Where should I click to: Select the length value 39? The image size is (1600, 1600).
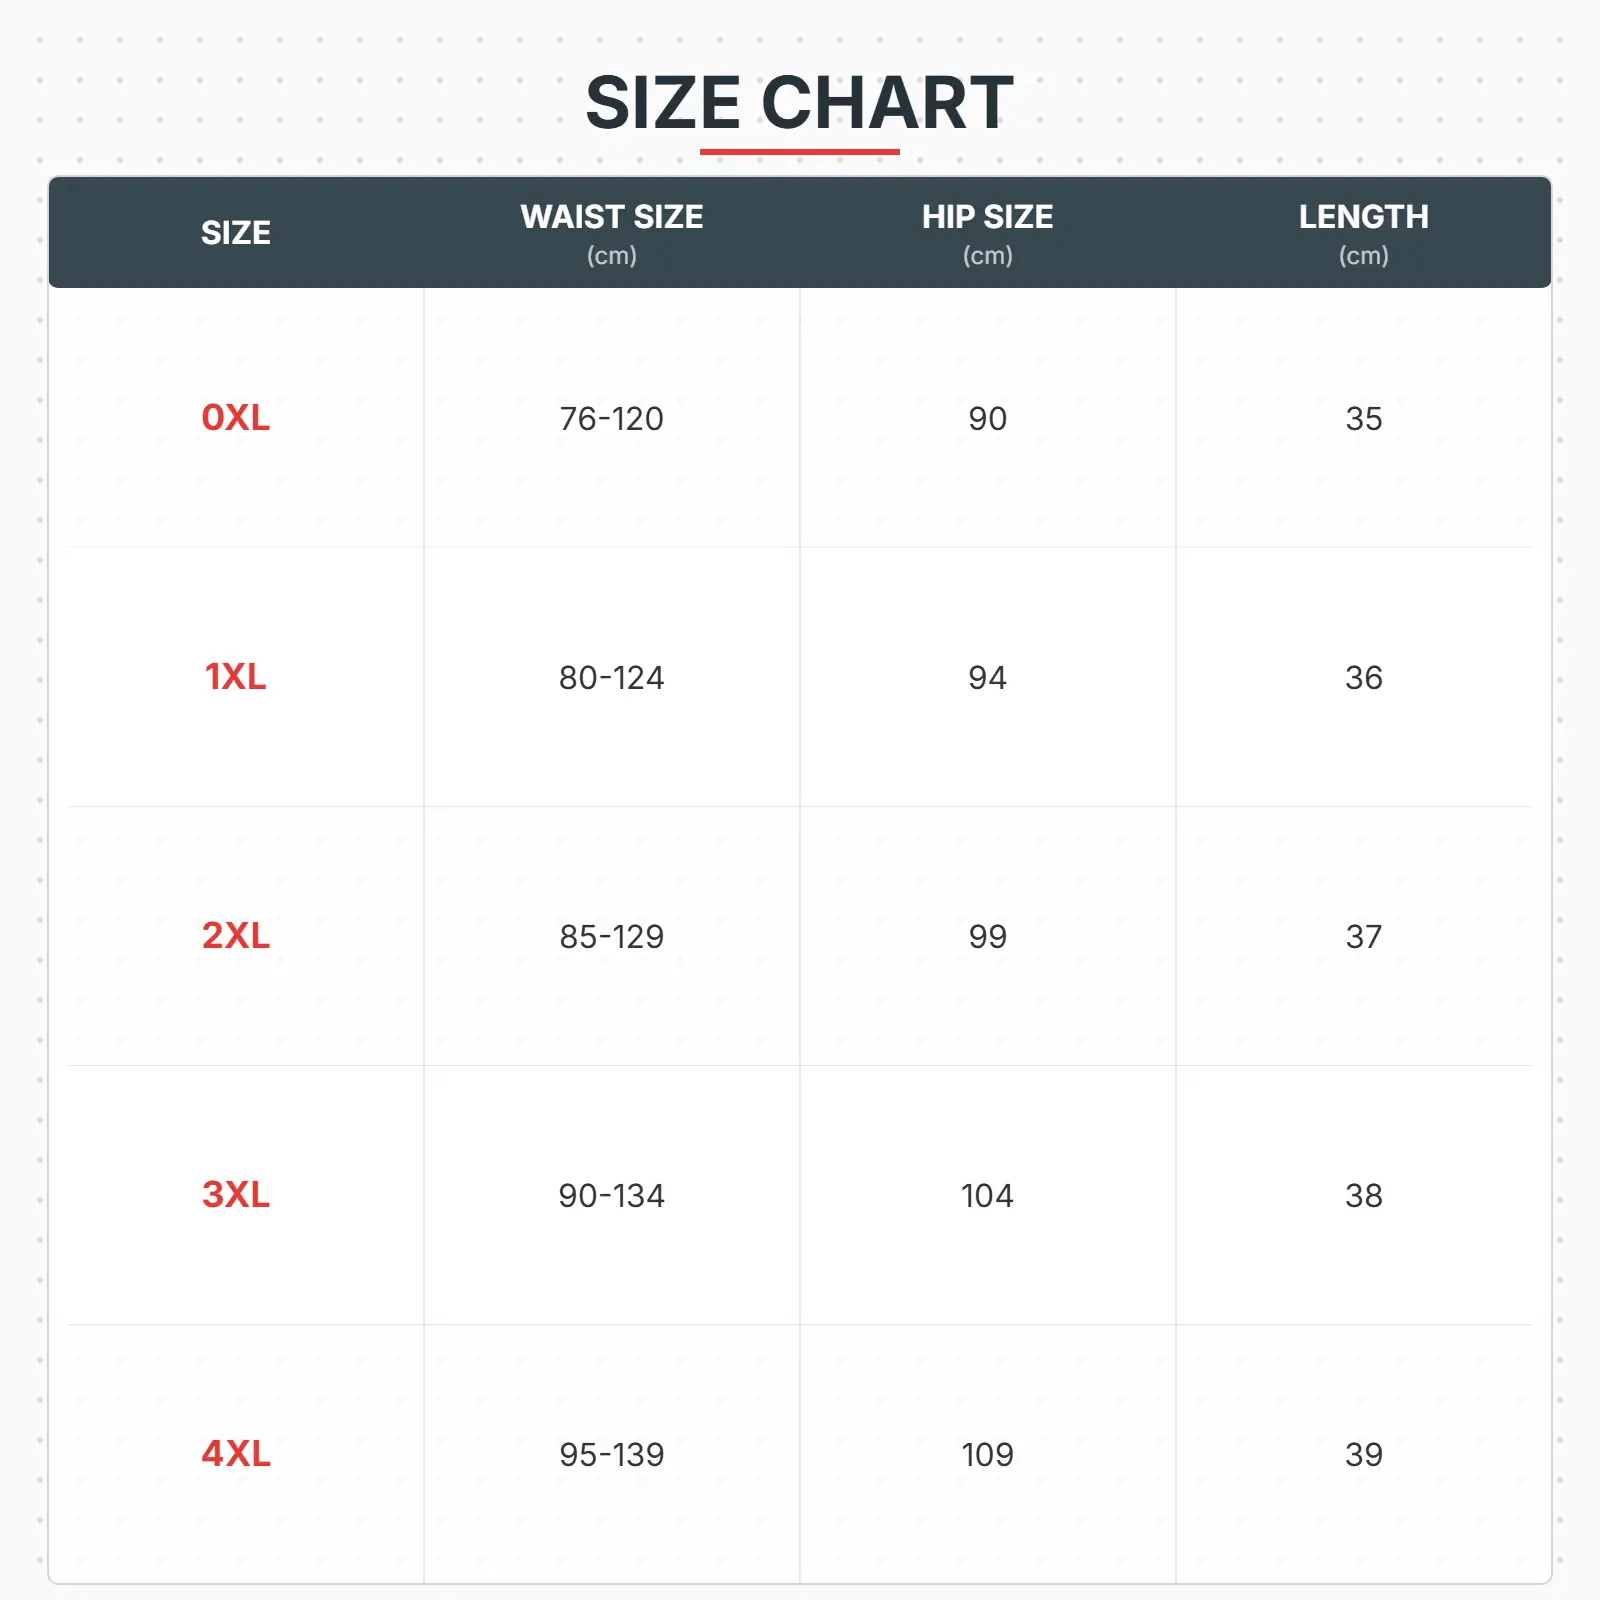(x=1363, y=1455)
